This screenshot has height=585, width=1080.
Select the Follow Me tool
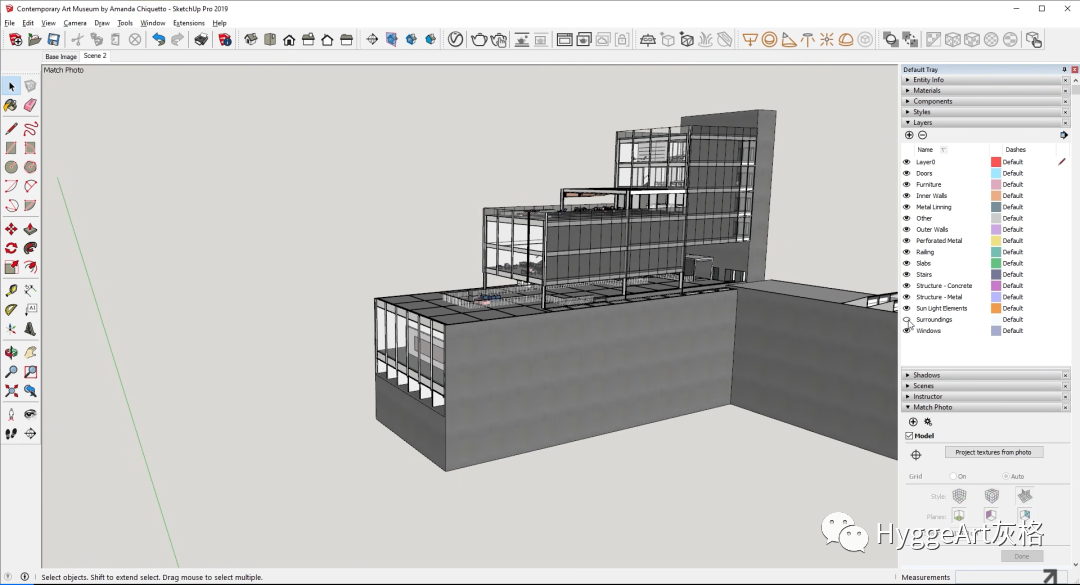point(30,248)
